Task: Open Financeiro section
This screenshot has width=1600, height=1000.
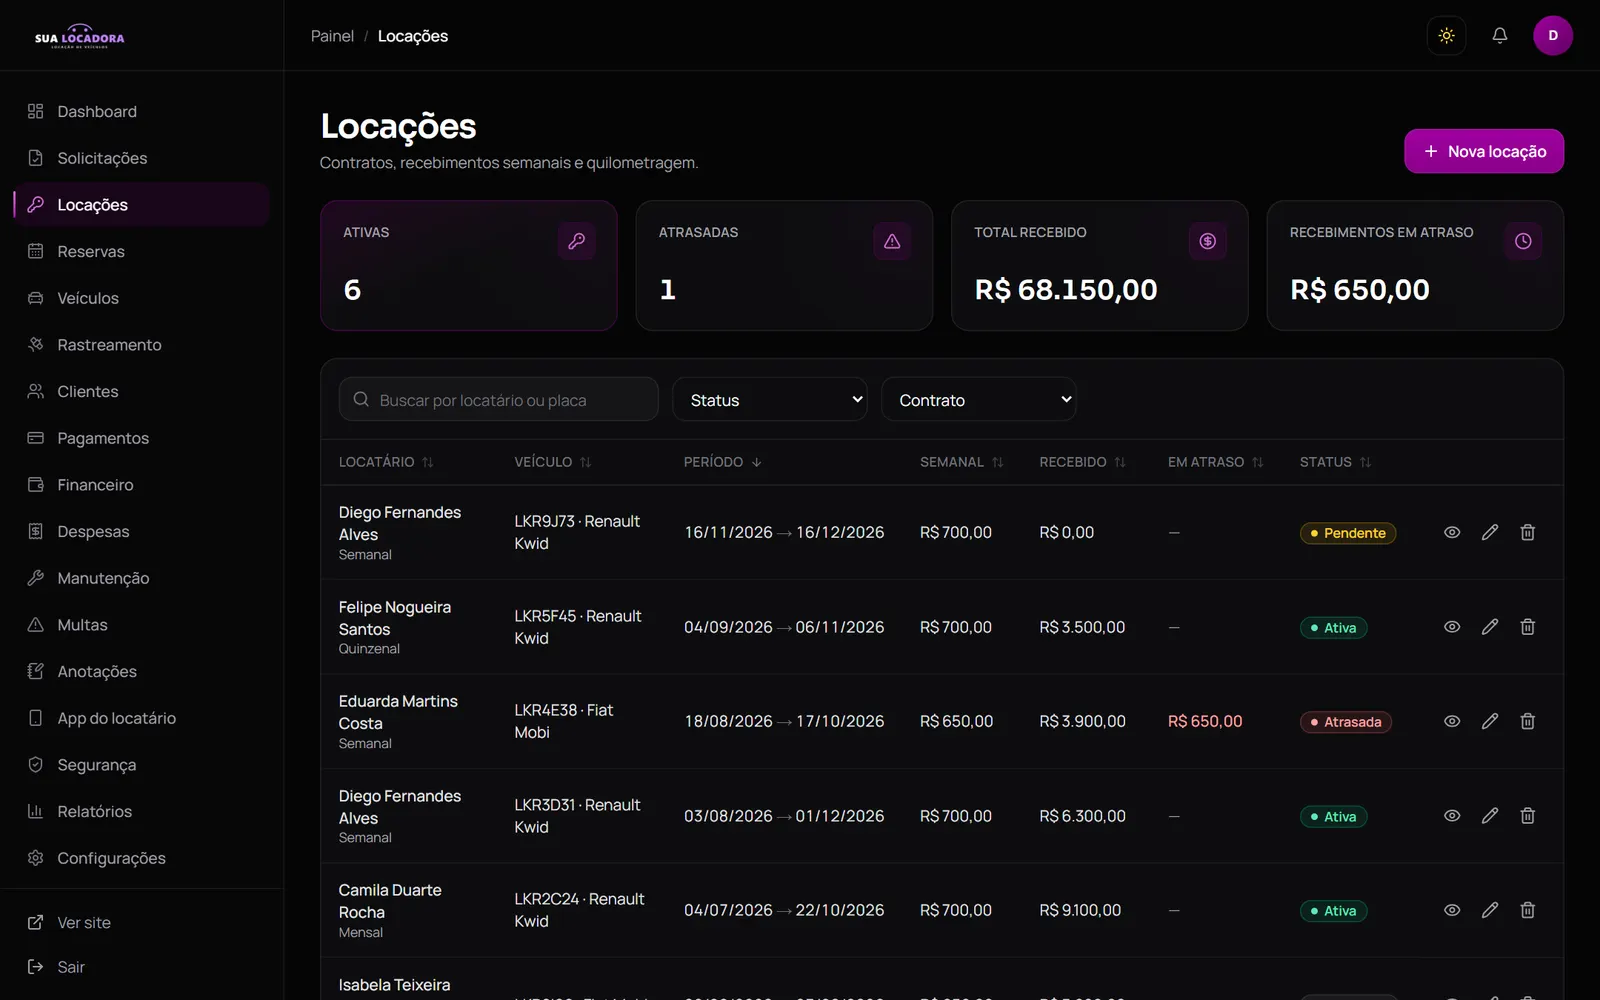Action: tap(142, 485)
